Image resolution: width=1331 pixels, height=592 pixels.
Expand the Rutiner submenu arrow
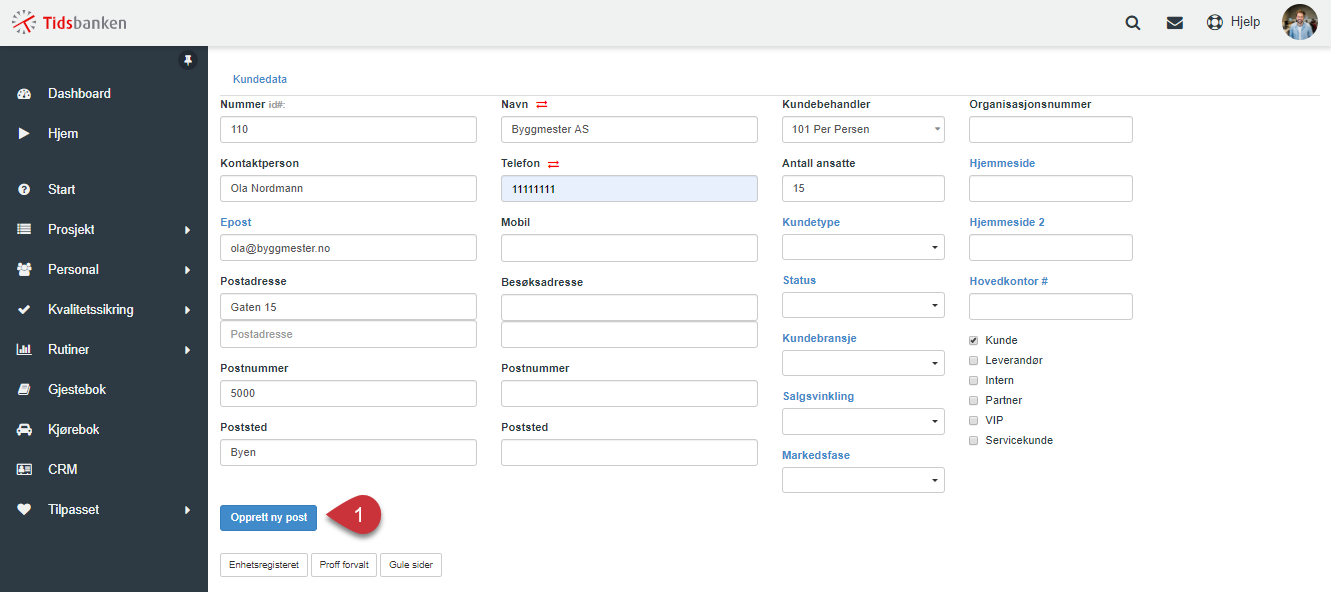[187, 350]
